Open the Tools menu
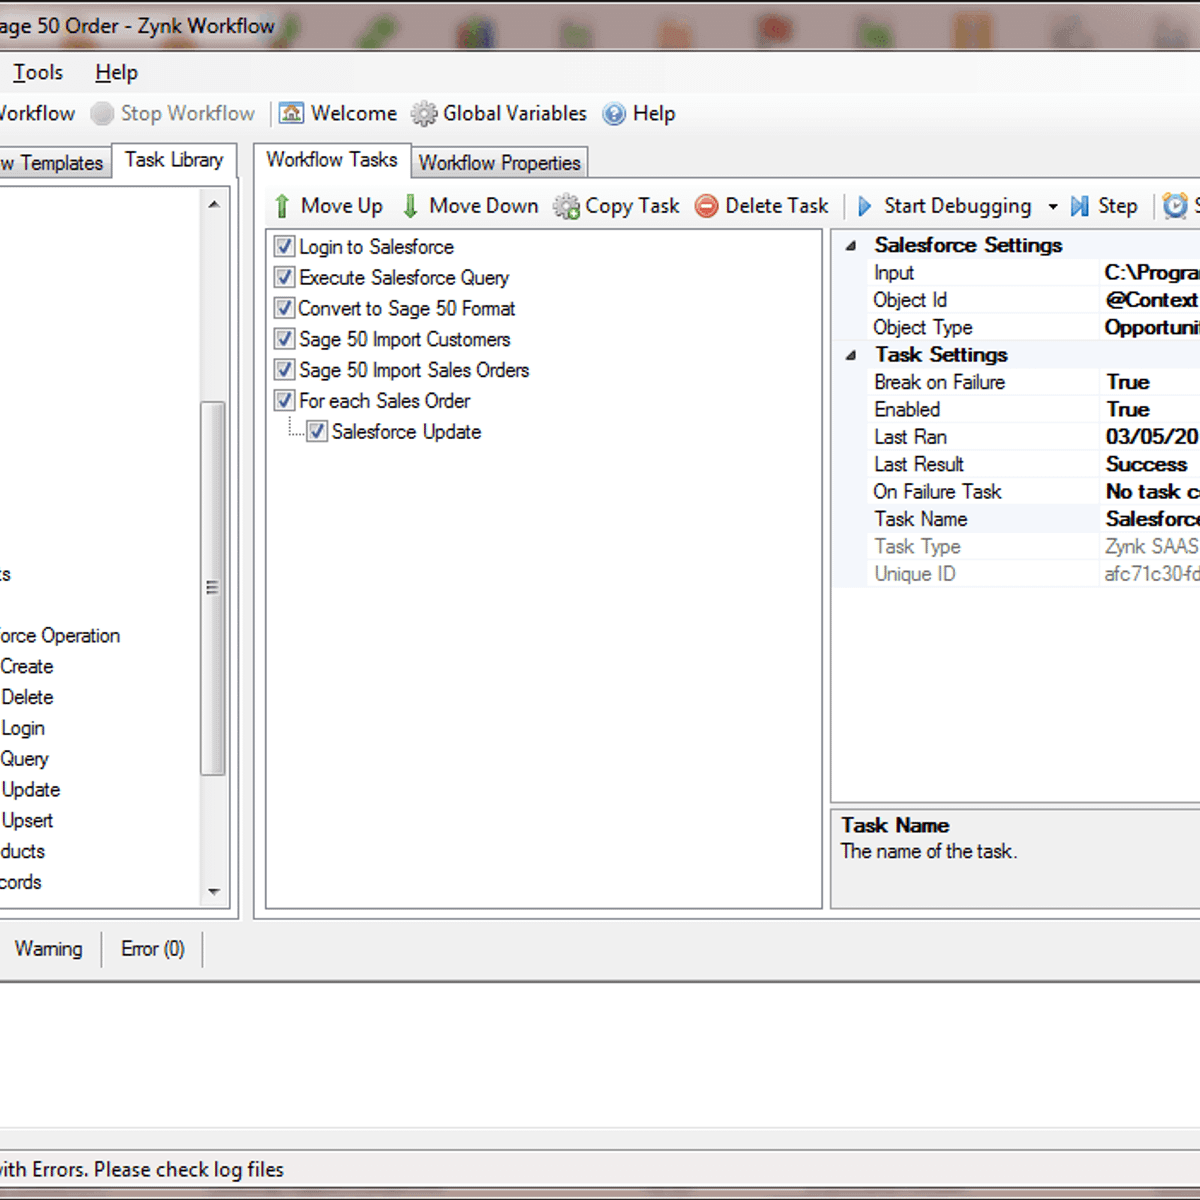Viewport: 1200px width, 1200px height. click(38, 73)
